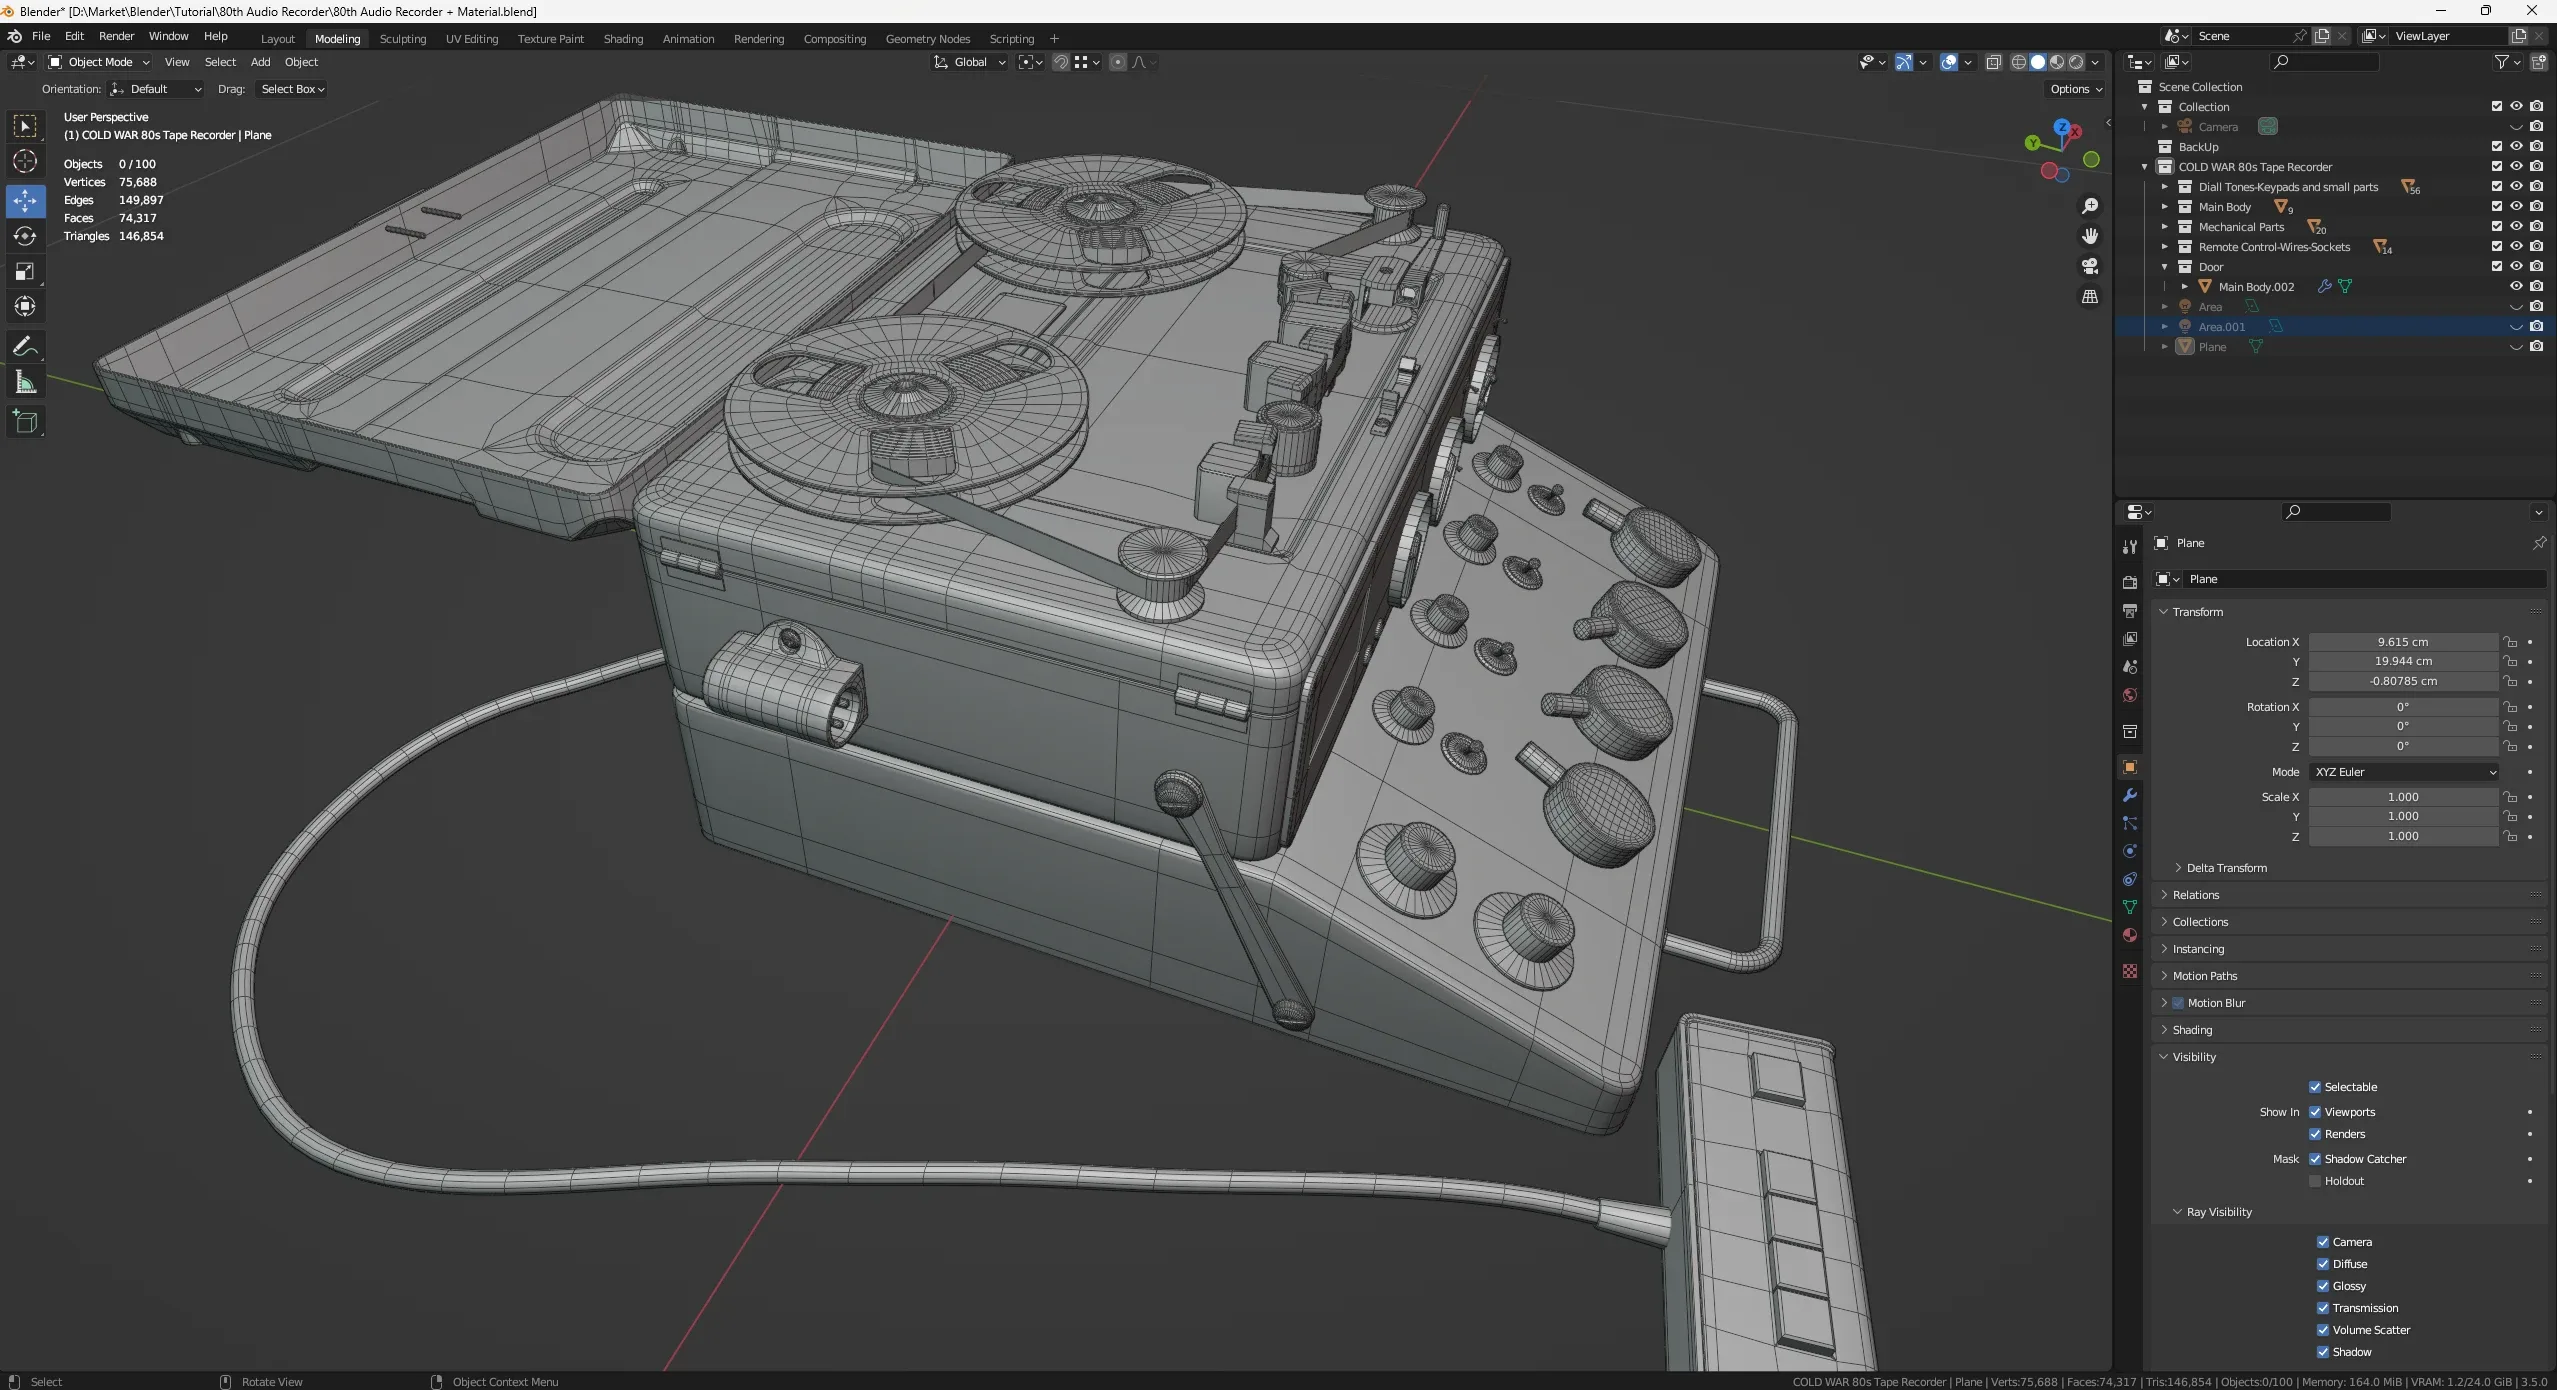Open the Modifiers properties tab
Viewport: 2557px width, 1390px height.
coord(2130,795)
